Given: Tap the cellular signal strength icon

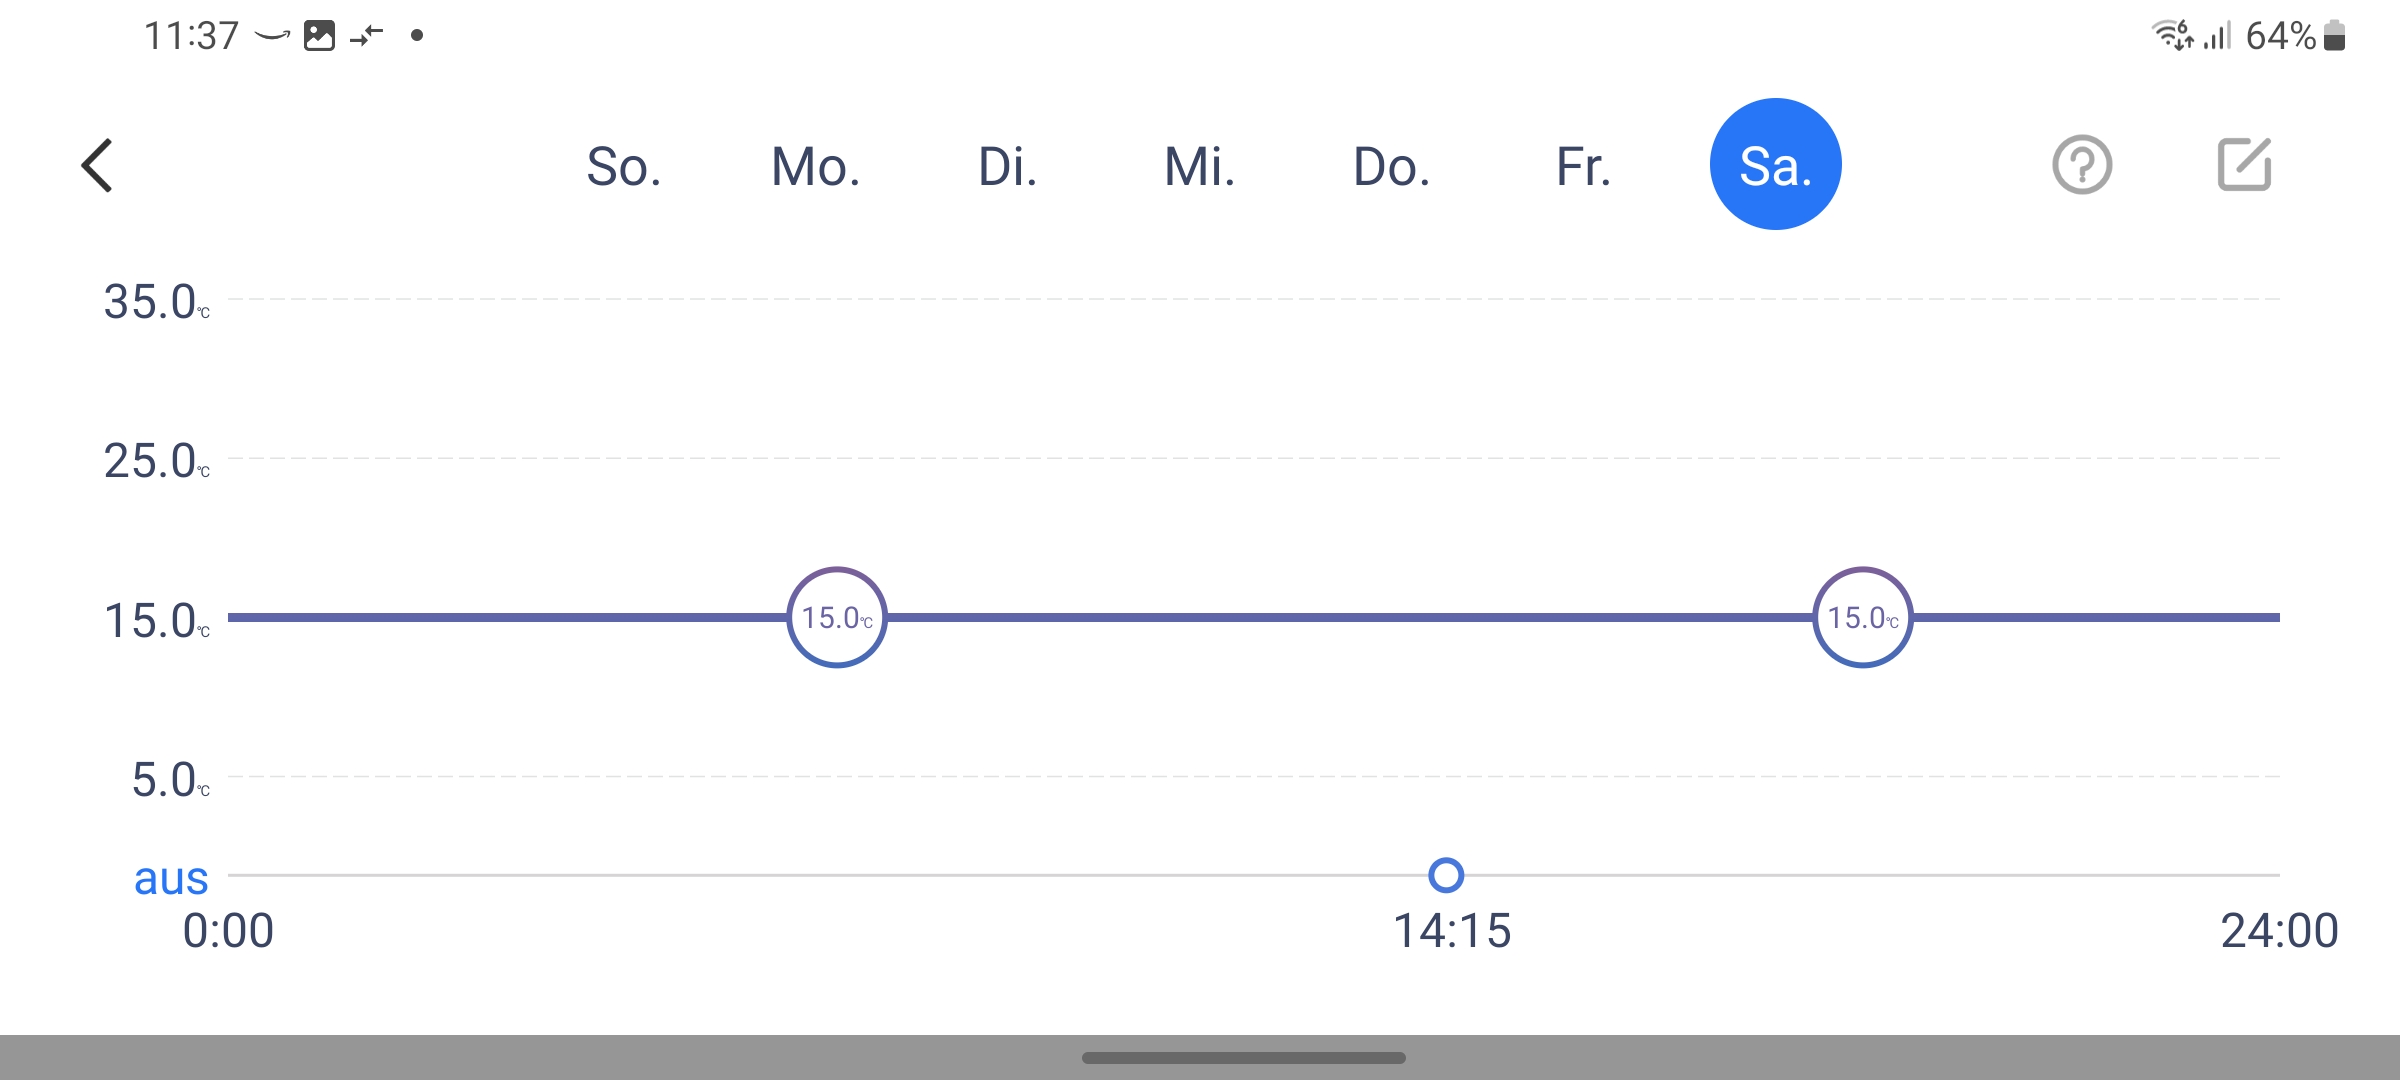Looking at the screenshot, I should point(2217,36).
